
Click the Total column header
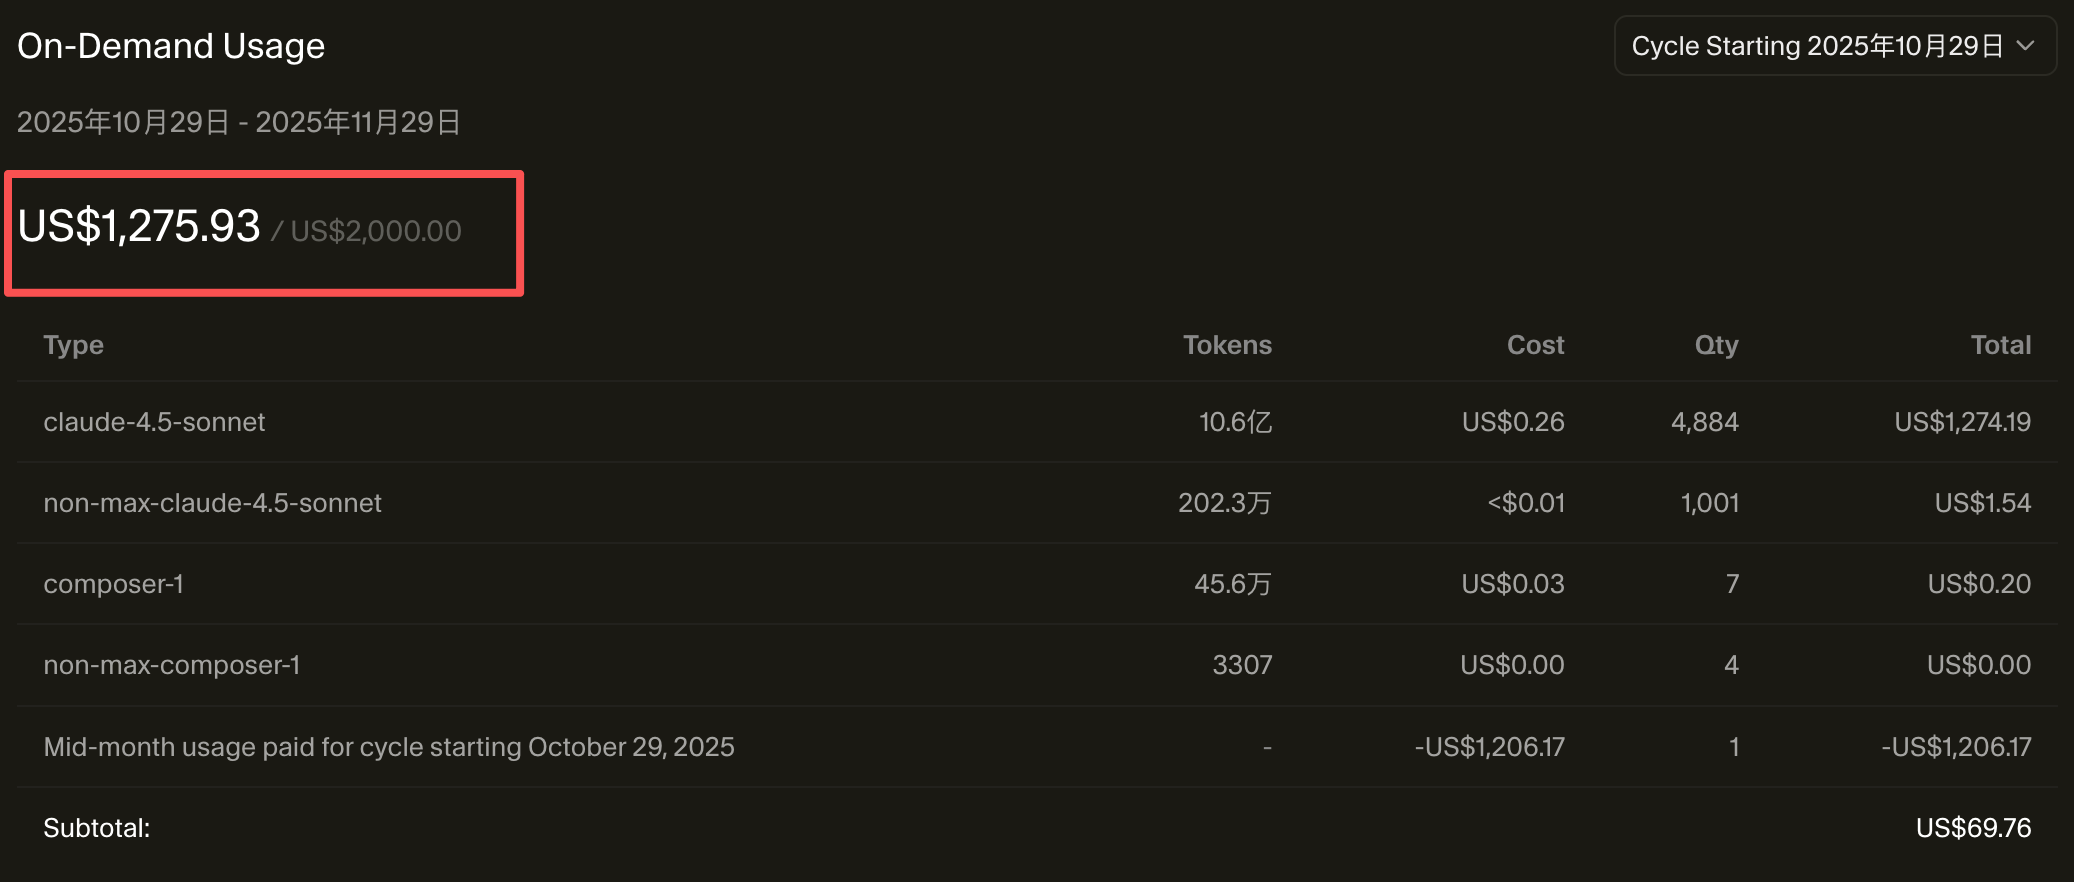[x=2000, y=345]
